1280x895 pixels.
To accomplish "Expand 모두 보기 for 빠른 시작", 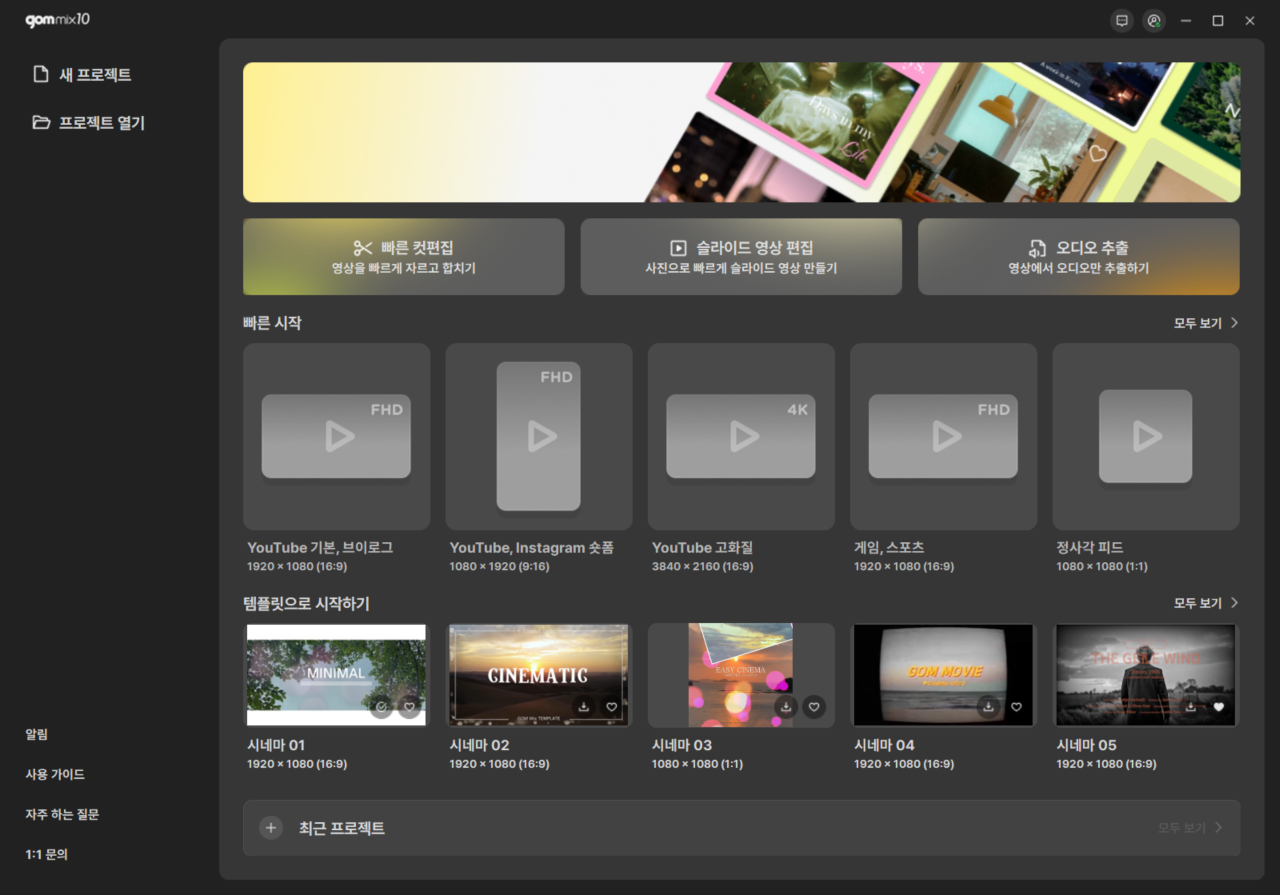I will (1207, 323).
